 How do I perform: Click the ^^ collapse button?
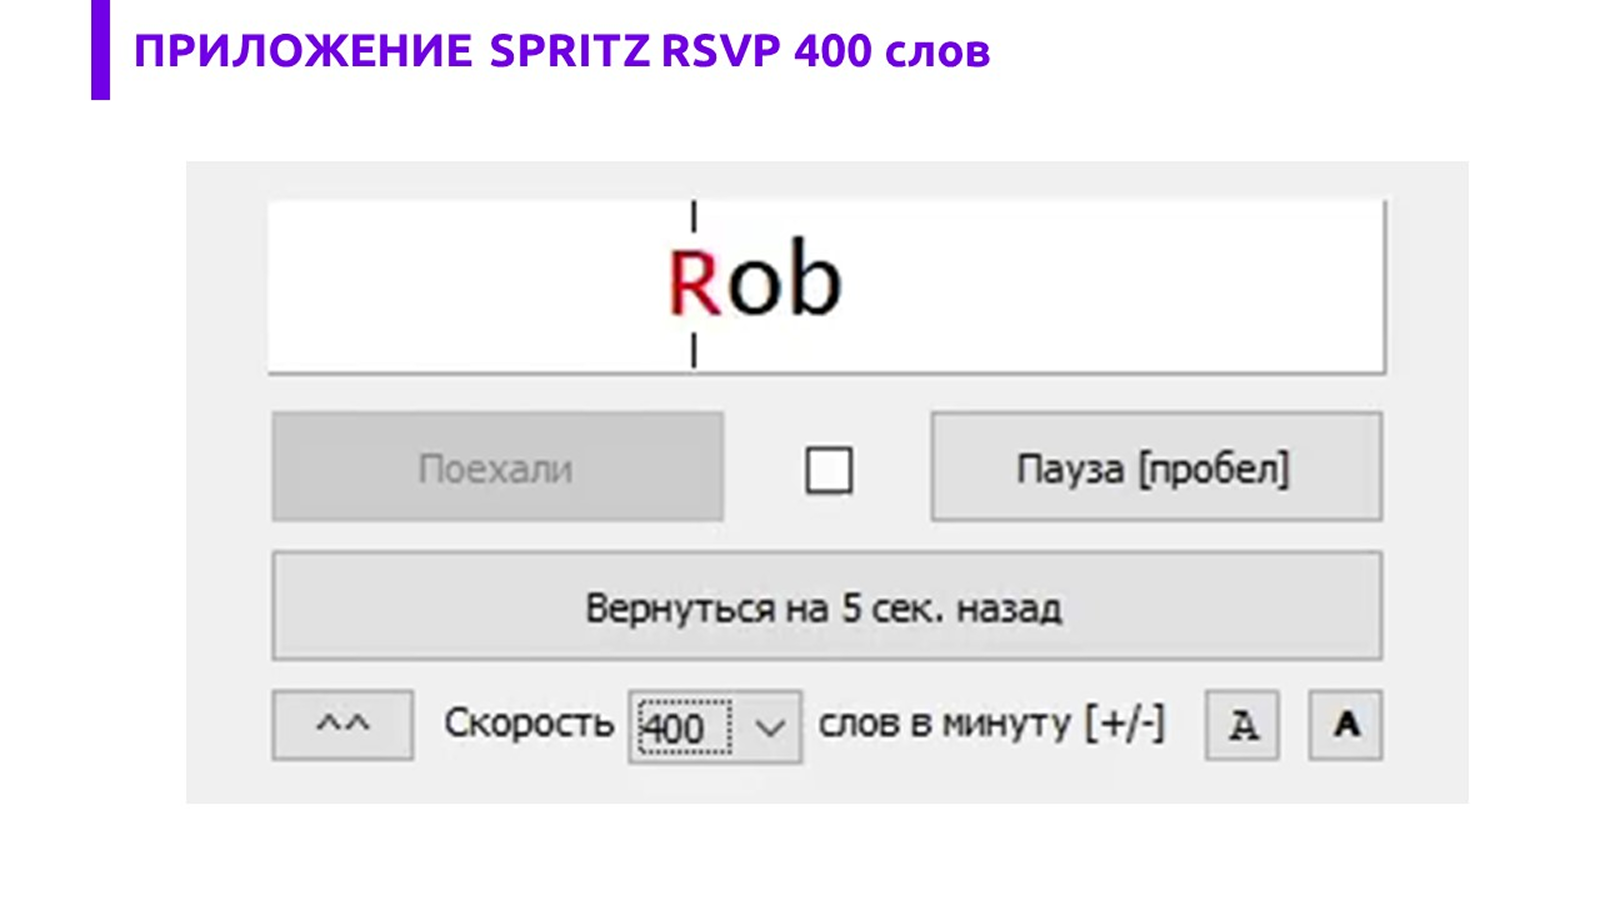pos(342,724)
